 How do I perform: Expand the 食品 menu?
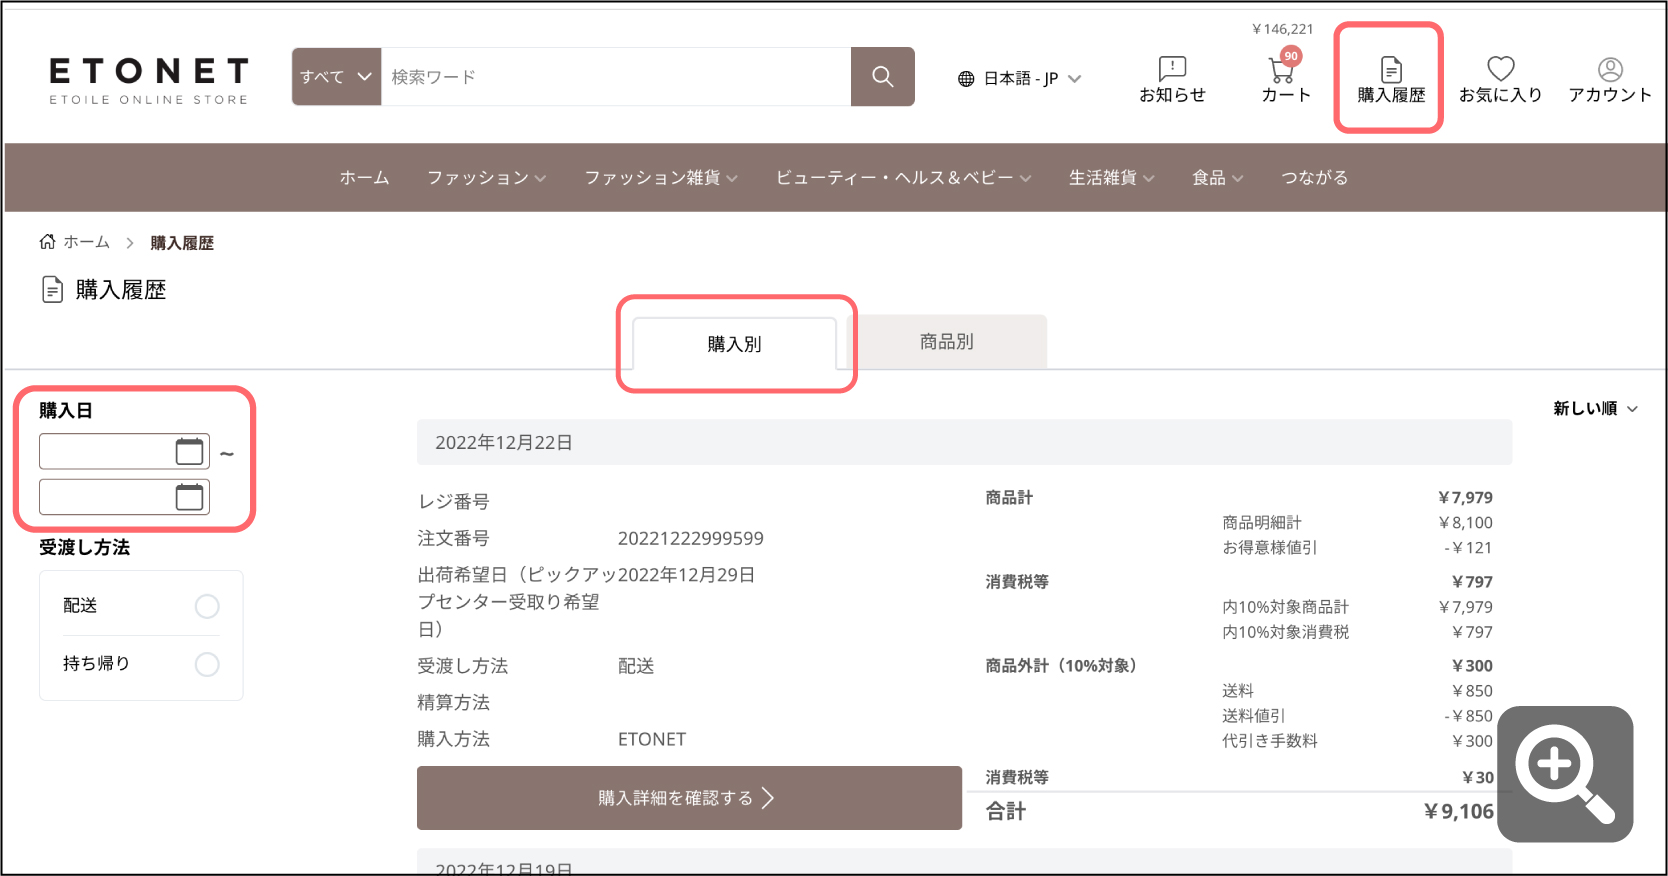(x=1217, y=177)
